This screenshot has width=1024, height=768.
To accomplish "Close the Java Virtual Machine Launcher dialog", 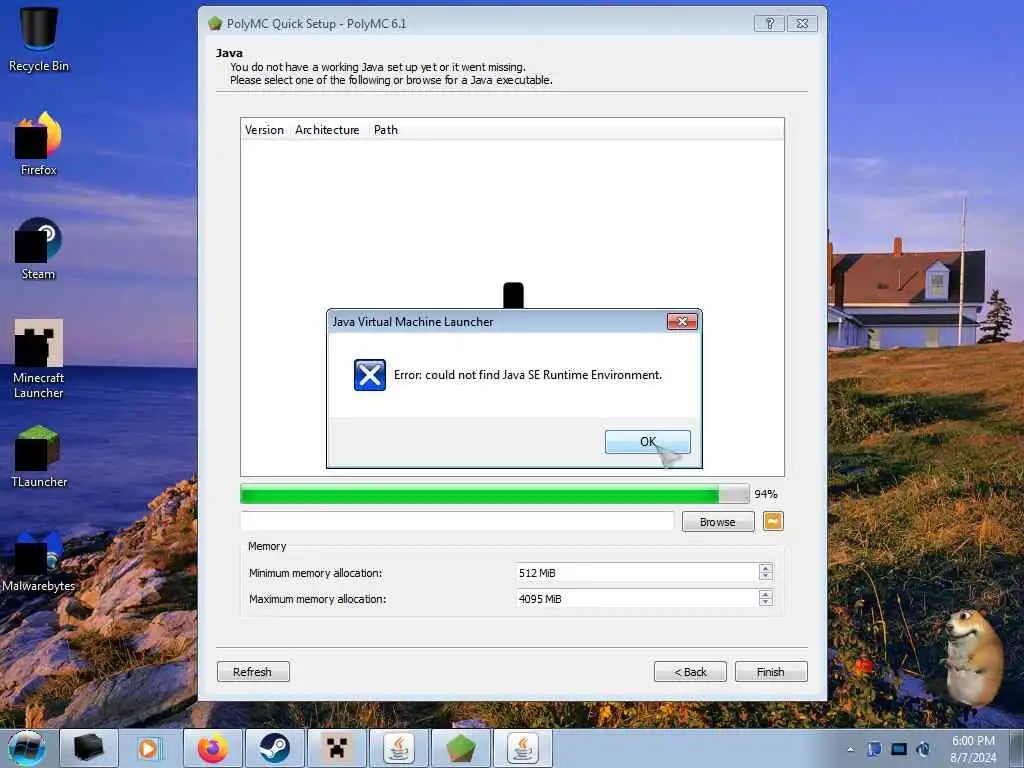I will [682, 321].
